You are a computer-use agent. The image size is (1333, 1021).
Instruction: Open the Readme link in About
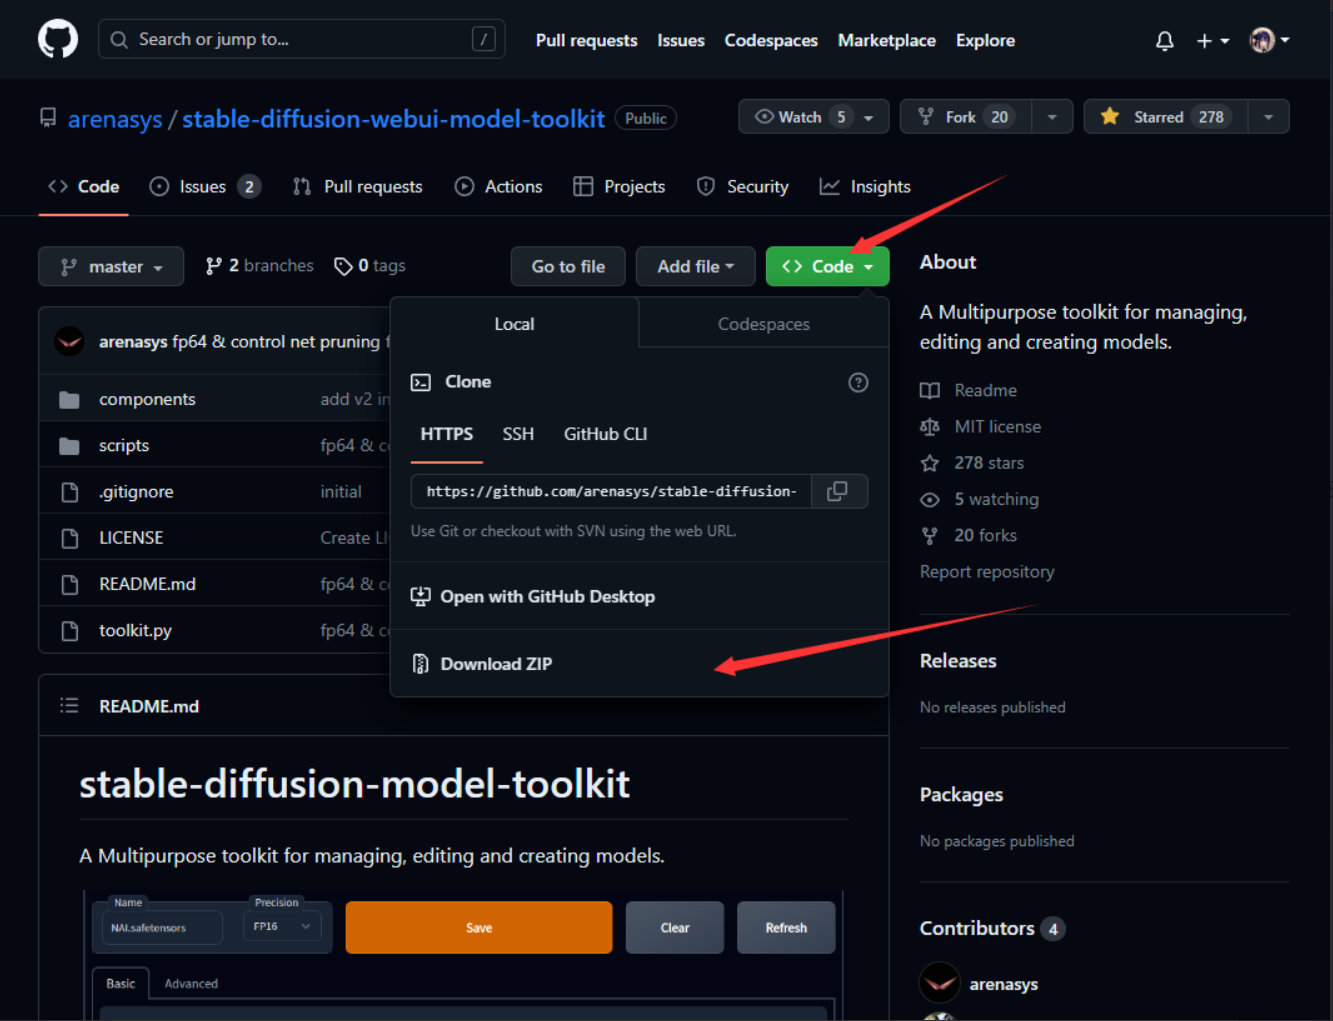985,391
